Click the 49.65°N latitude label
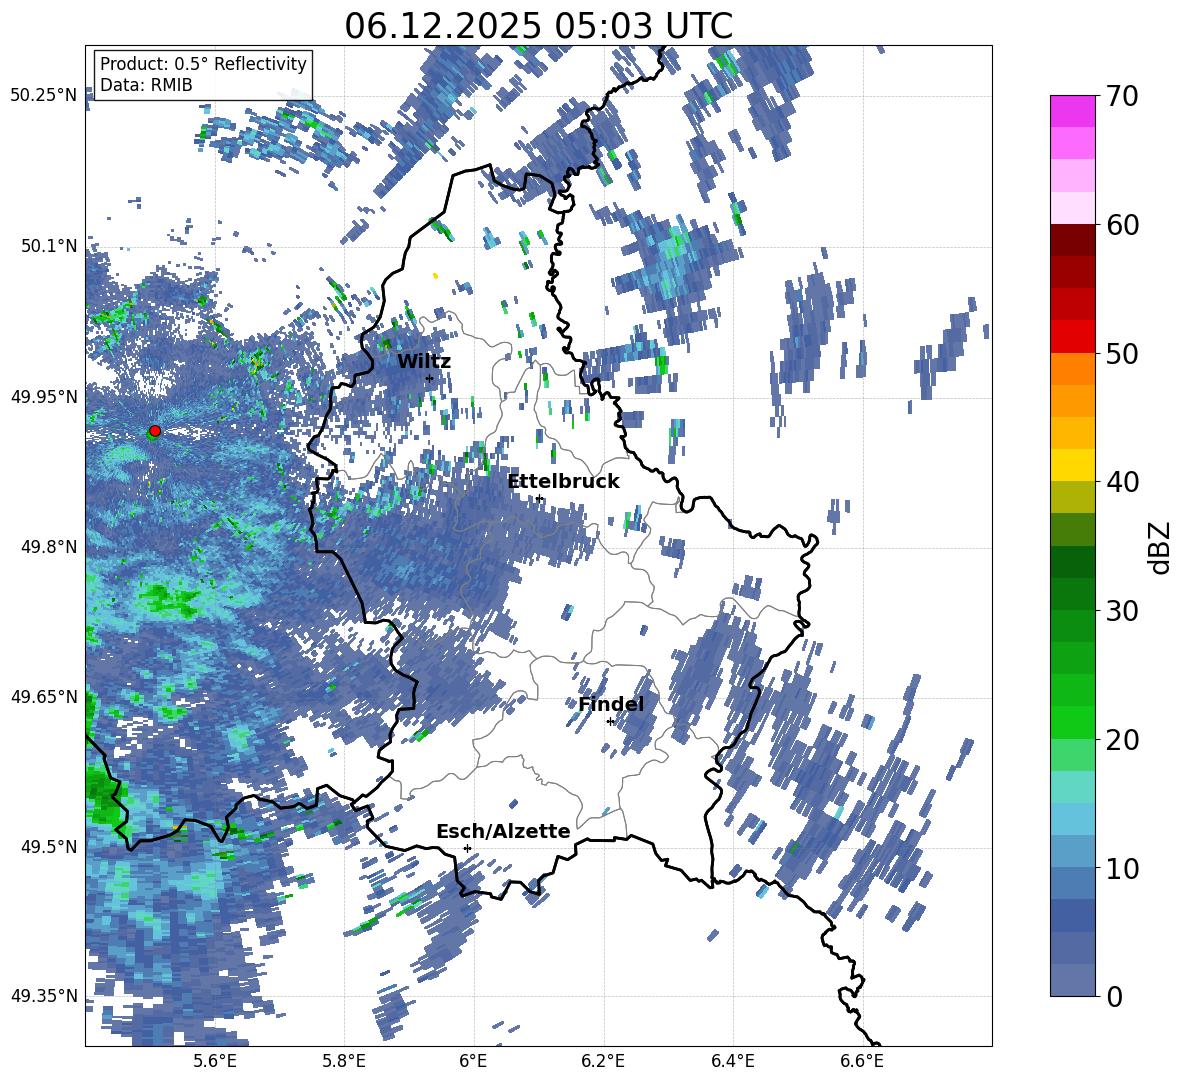Image resolution: width=1184 pixels, height=1081 pixels. pos(44,696)
